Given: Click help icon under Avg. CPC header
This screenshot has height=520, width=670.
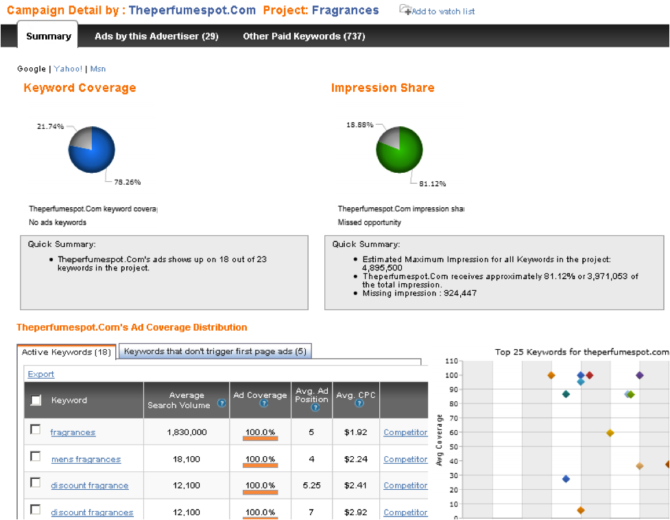Looking at the screenshot, I should [359, 403].
